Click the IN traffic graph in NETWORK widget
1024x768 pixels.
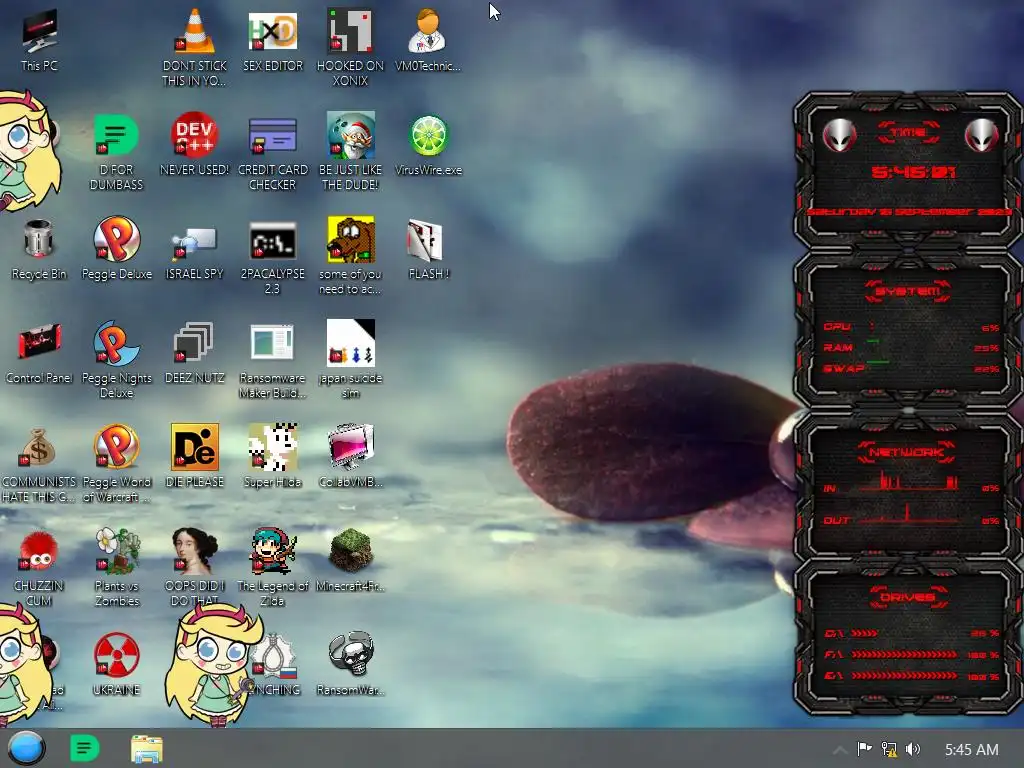(910, 483)
